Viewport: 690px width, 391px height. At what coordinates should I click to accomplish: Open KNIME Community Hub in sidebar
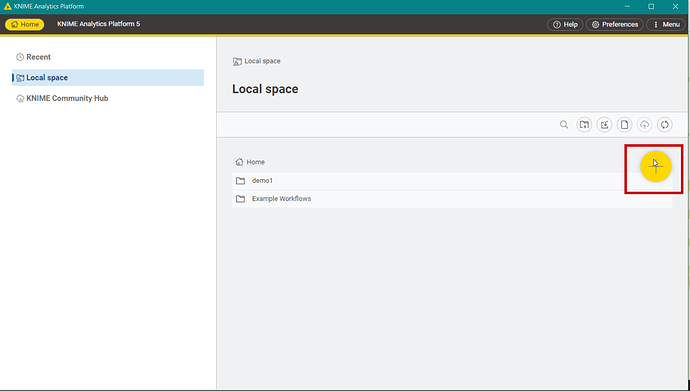point(108,98)
